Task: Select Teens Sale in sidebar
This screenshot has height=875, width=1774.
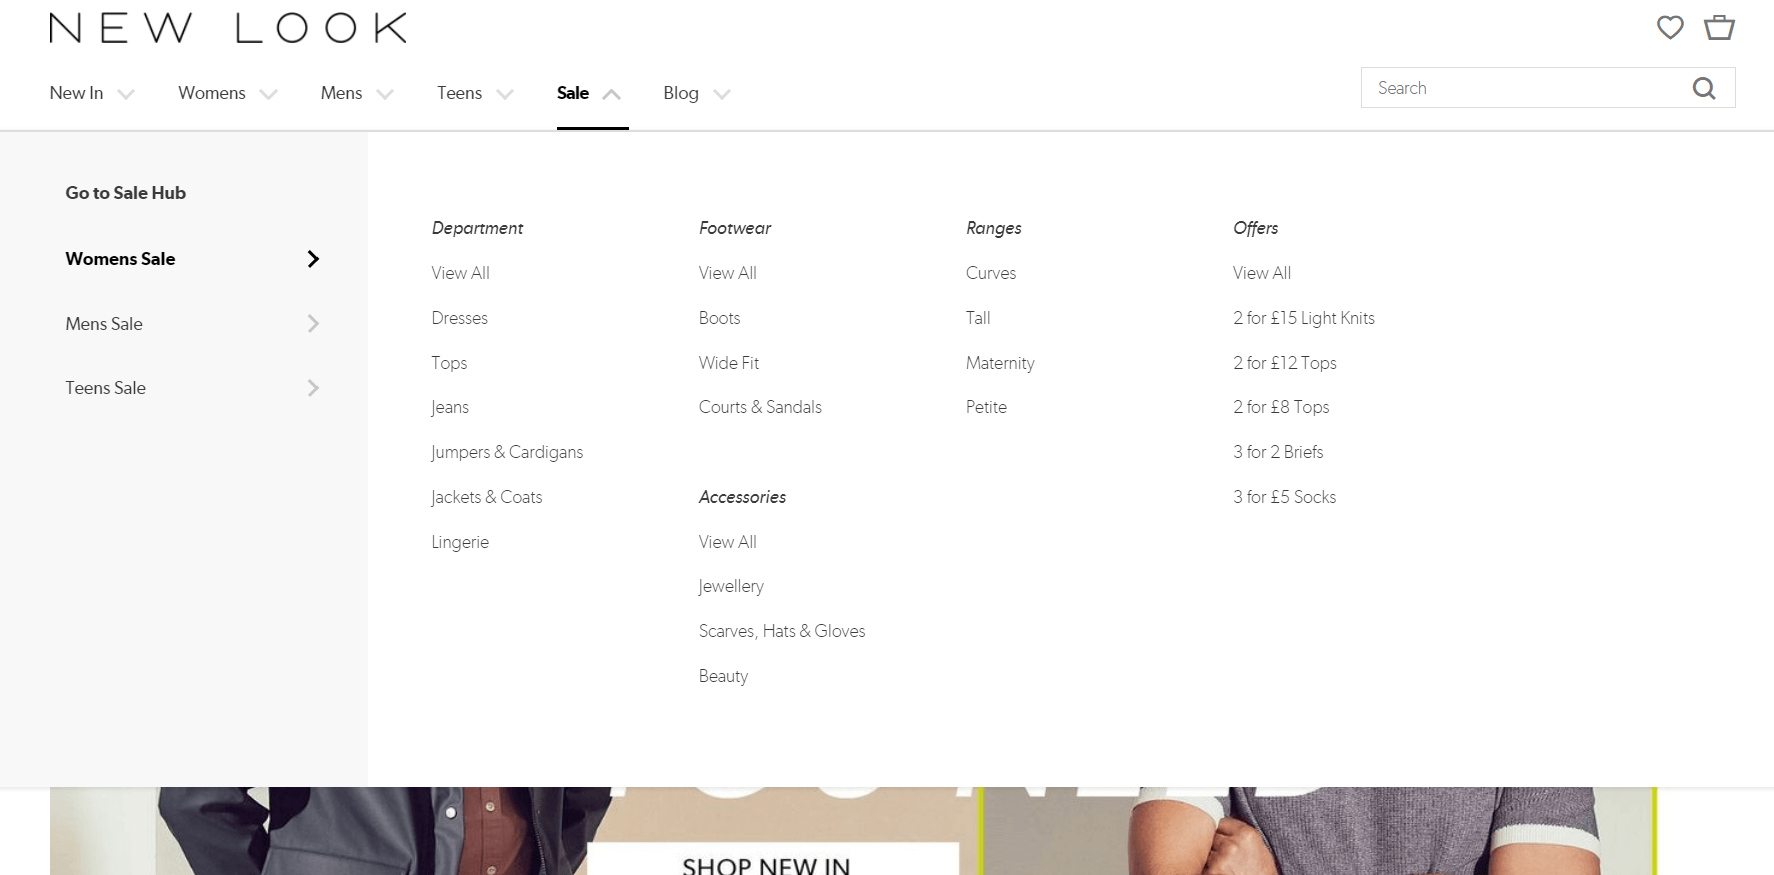Action: pos(105,388)
